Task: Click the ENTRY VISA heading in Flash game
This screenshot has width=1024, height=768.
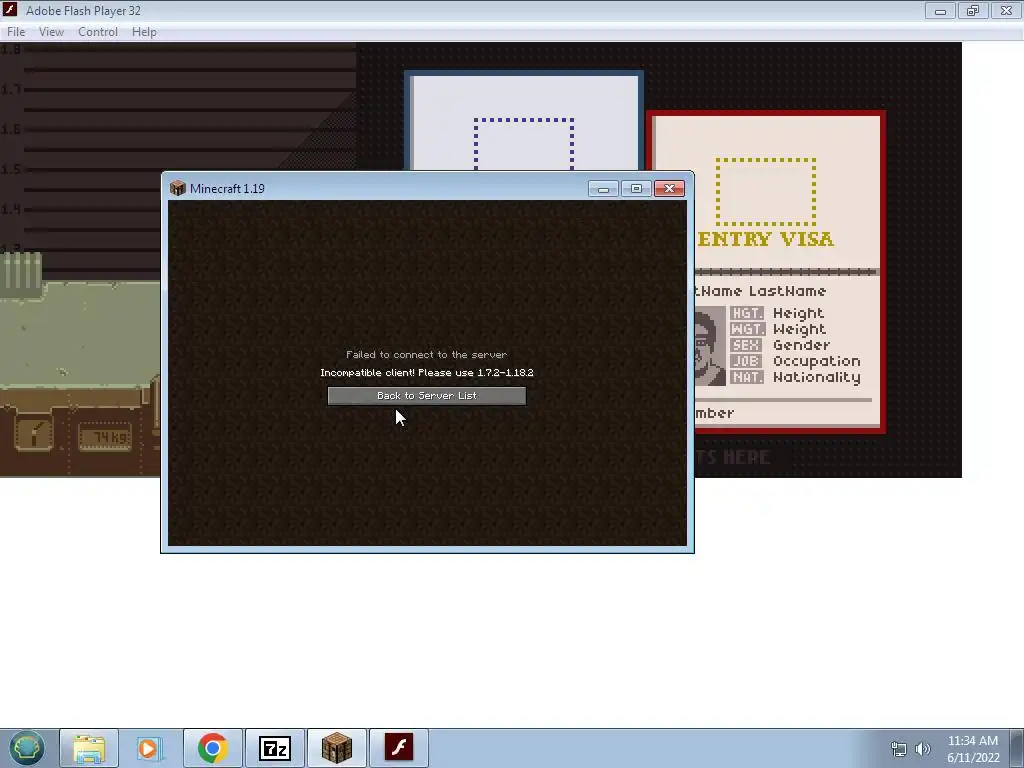Action: pos(765,239)
